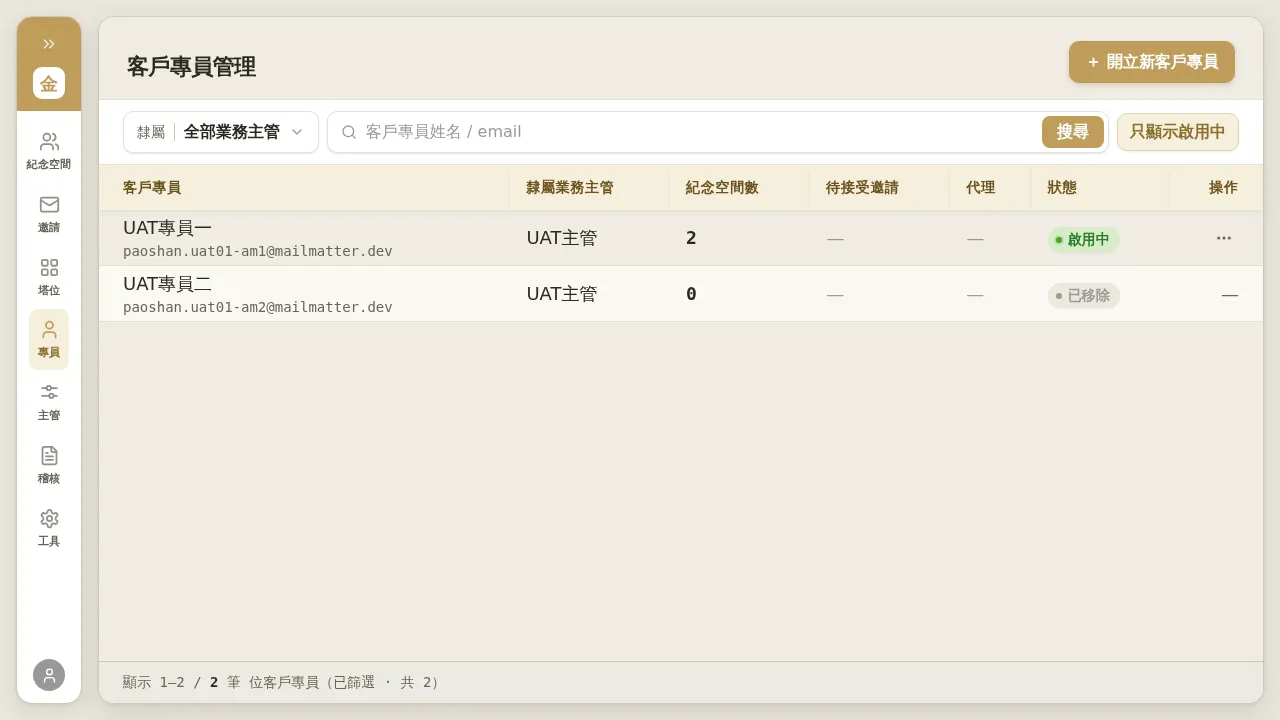
Task: Click email paoshan.uat01-am2@mailmatter.dev
Action: click(x=258, y=307)
